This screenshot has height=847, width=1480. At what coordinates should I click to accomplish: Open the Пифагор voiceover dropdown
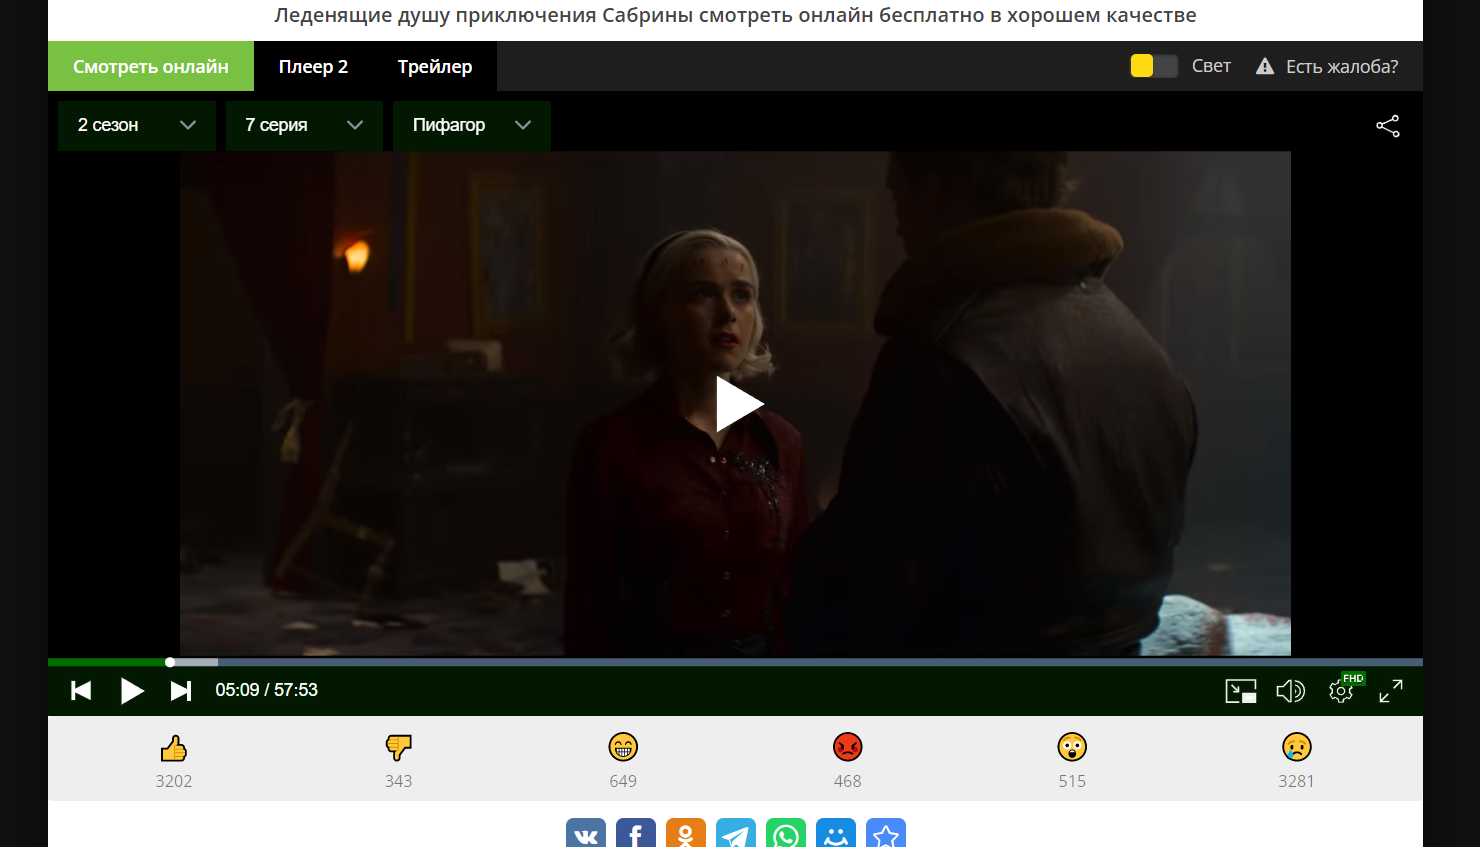472,126
